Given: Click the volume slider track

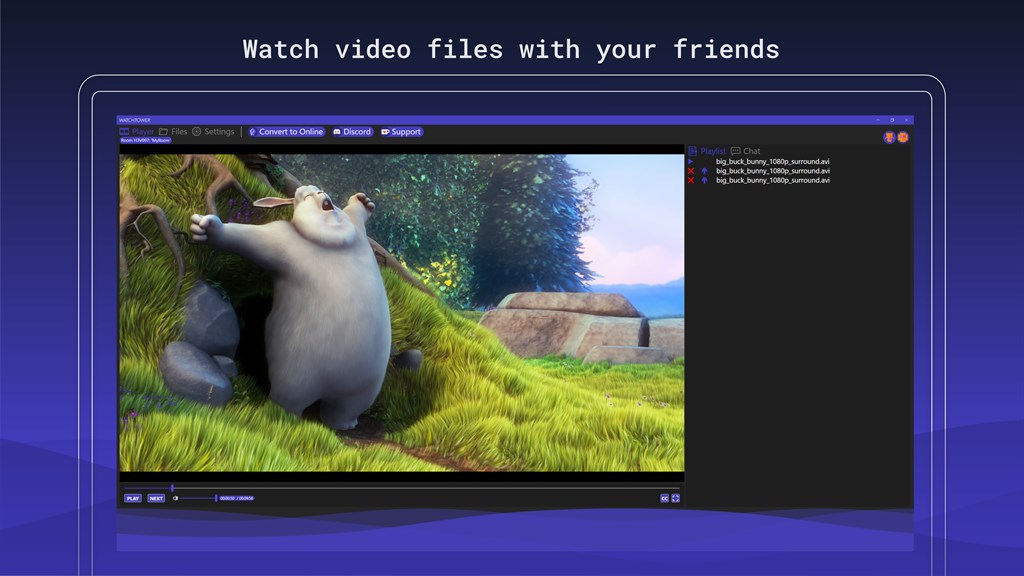Looking at the screenshot, I should (198, 498).
